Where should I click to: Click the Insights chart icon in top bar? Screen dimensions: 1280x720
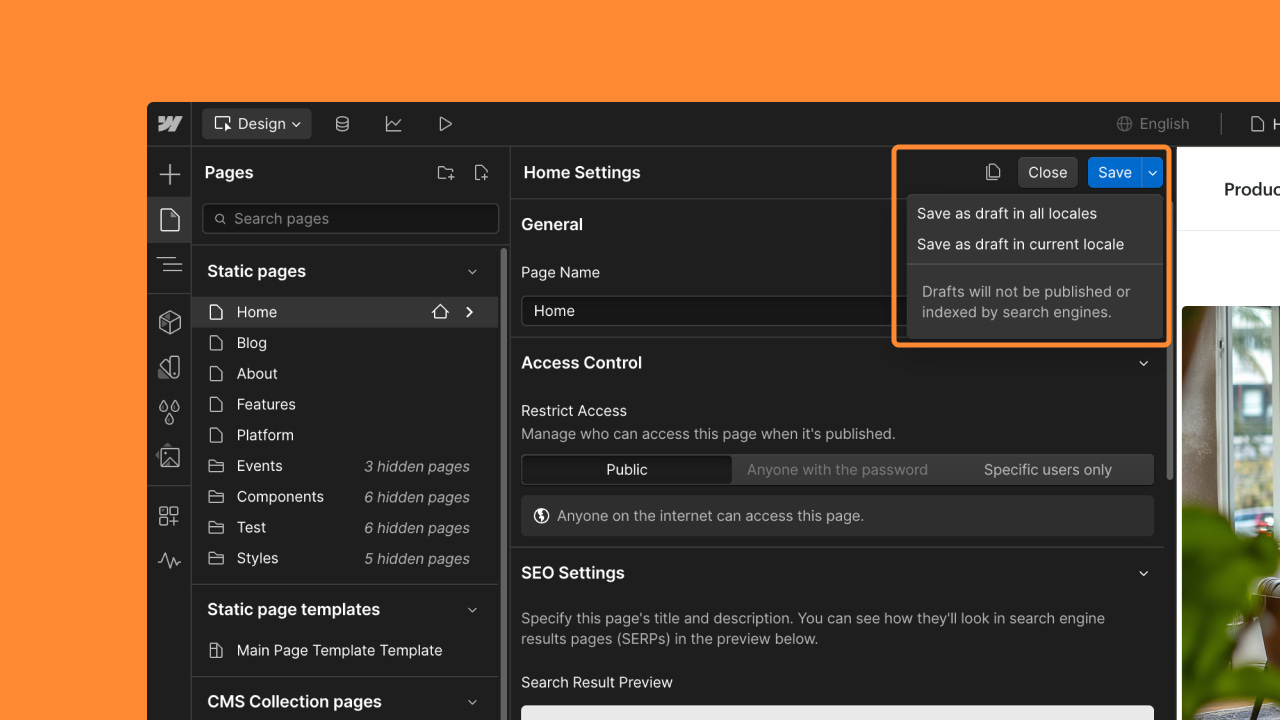(x=394, y=124)
